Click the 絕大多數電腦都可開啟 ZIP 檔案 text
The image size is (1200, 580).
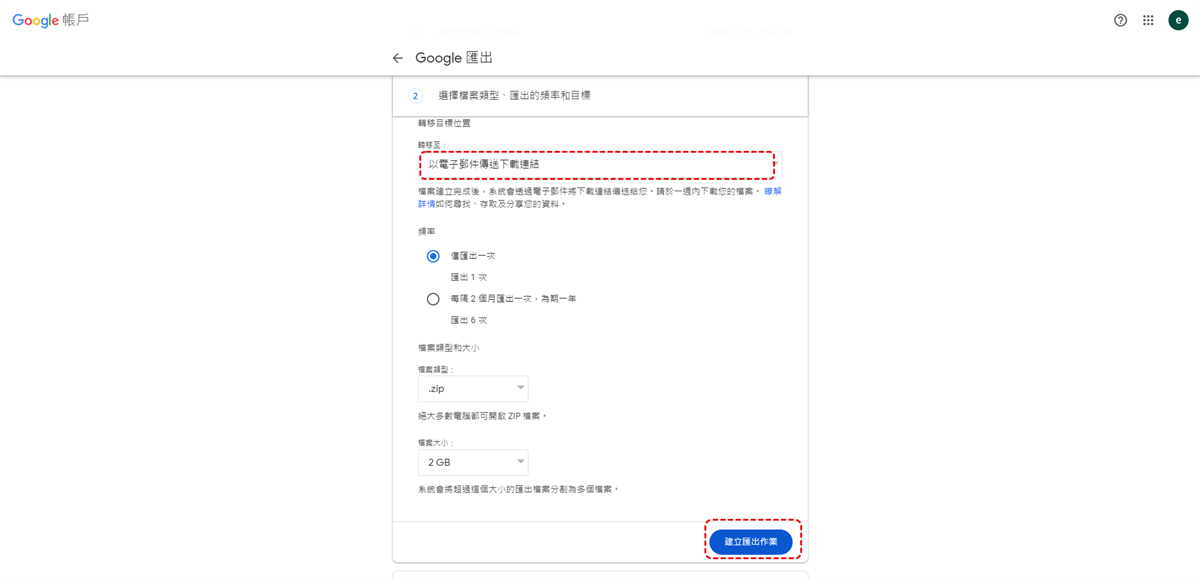[x=483, y=415]
